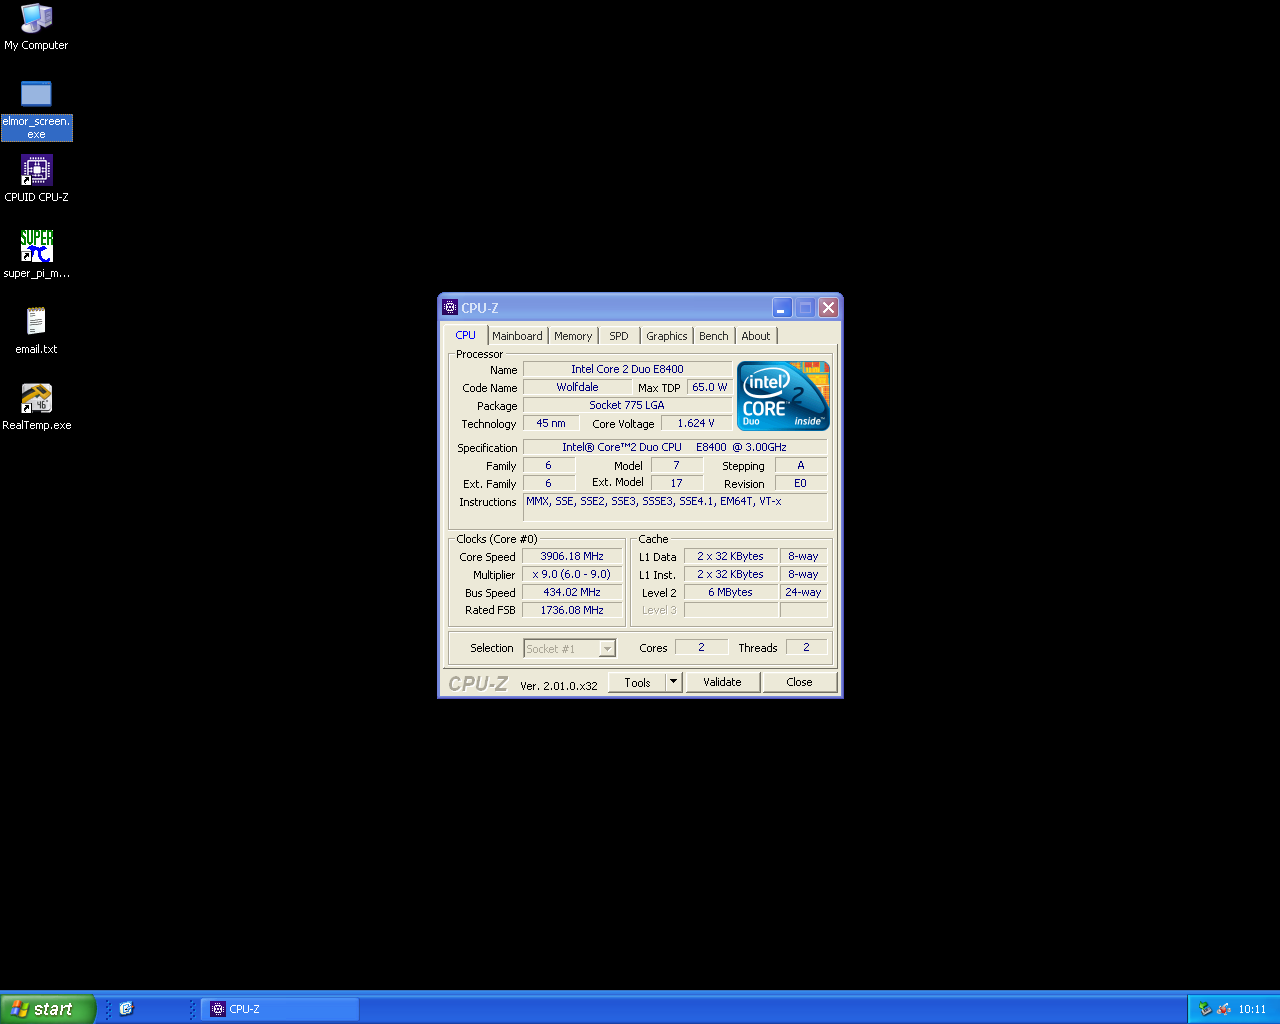Open the SPD tab
The height and width of the screenshot is (1024, 1280).
tap(619, 336)
